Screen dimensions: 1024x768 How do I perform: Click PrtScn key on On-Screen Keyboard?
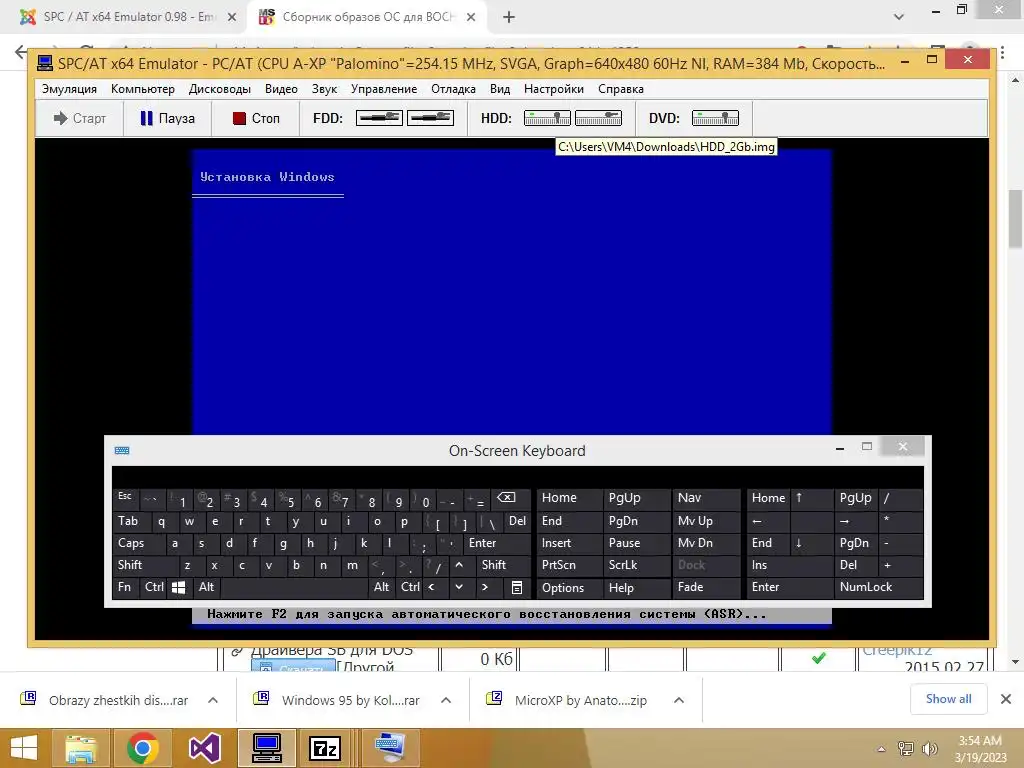click(569, 565)
